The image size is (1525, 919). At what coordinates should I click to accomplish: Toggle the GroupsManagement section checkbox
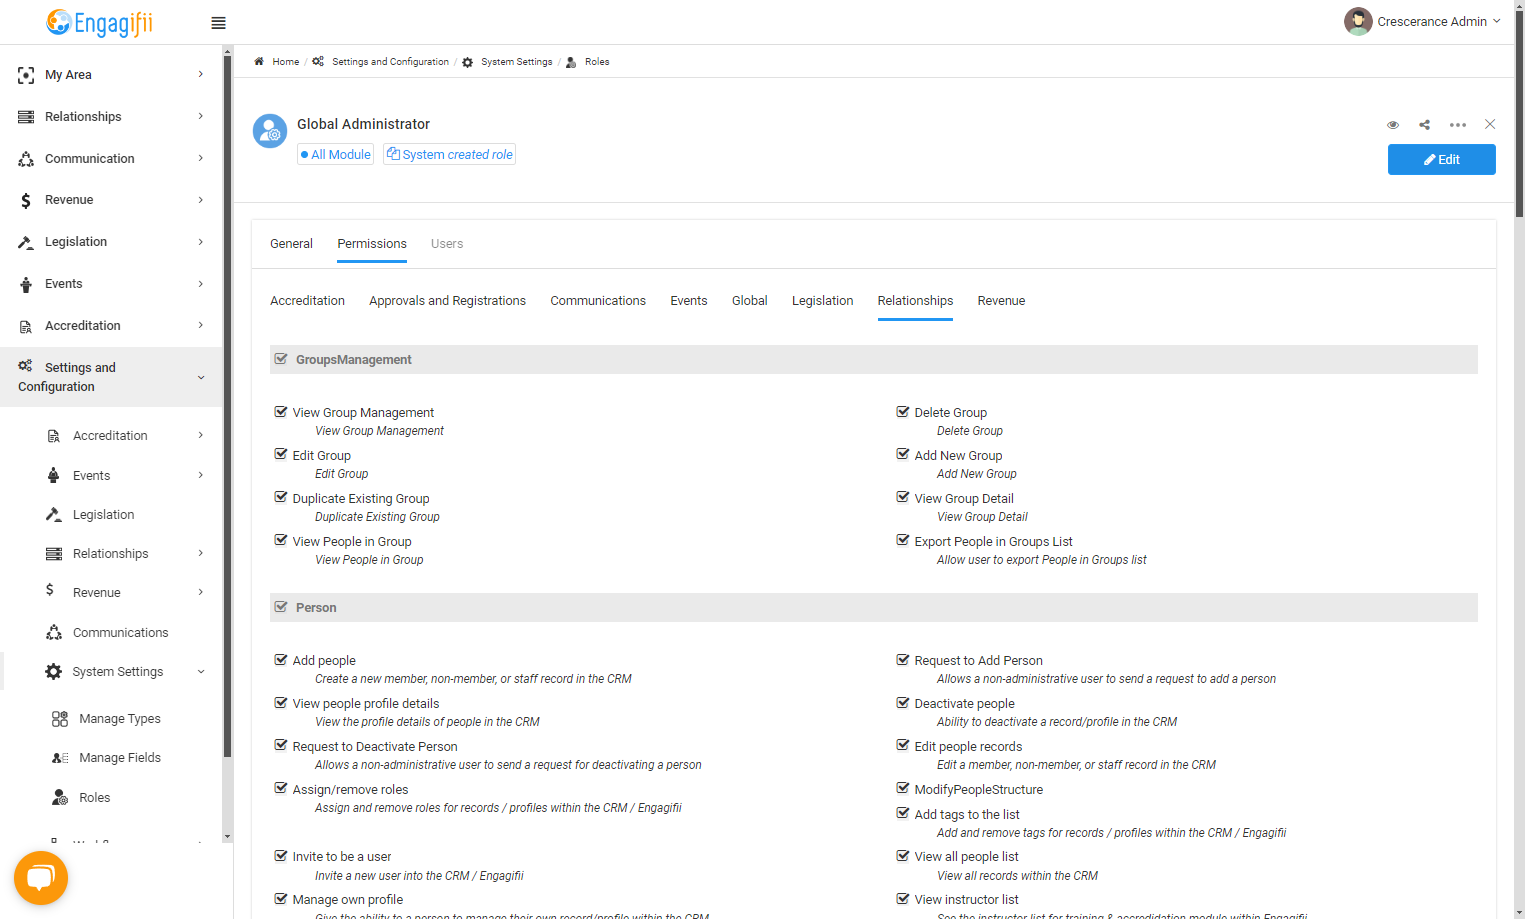point(281,359)
